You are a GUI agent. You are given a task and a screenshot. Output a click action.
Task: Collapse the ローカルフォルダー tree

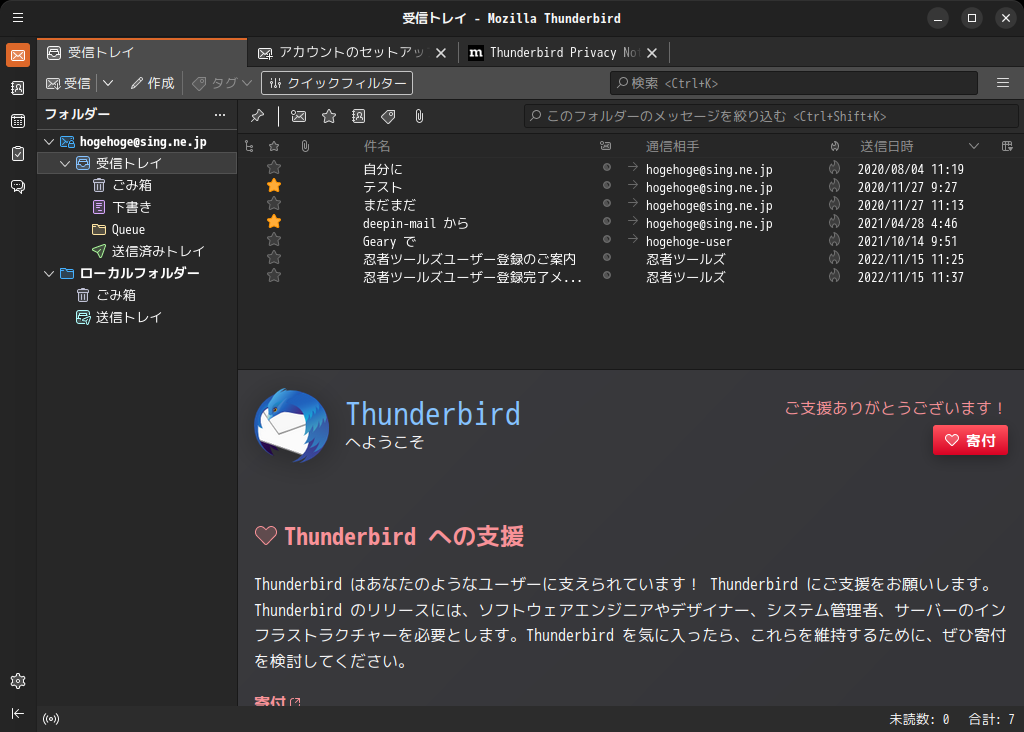49,274
